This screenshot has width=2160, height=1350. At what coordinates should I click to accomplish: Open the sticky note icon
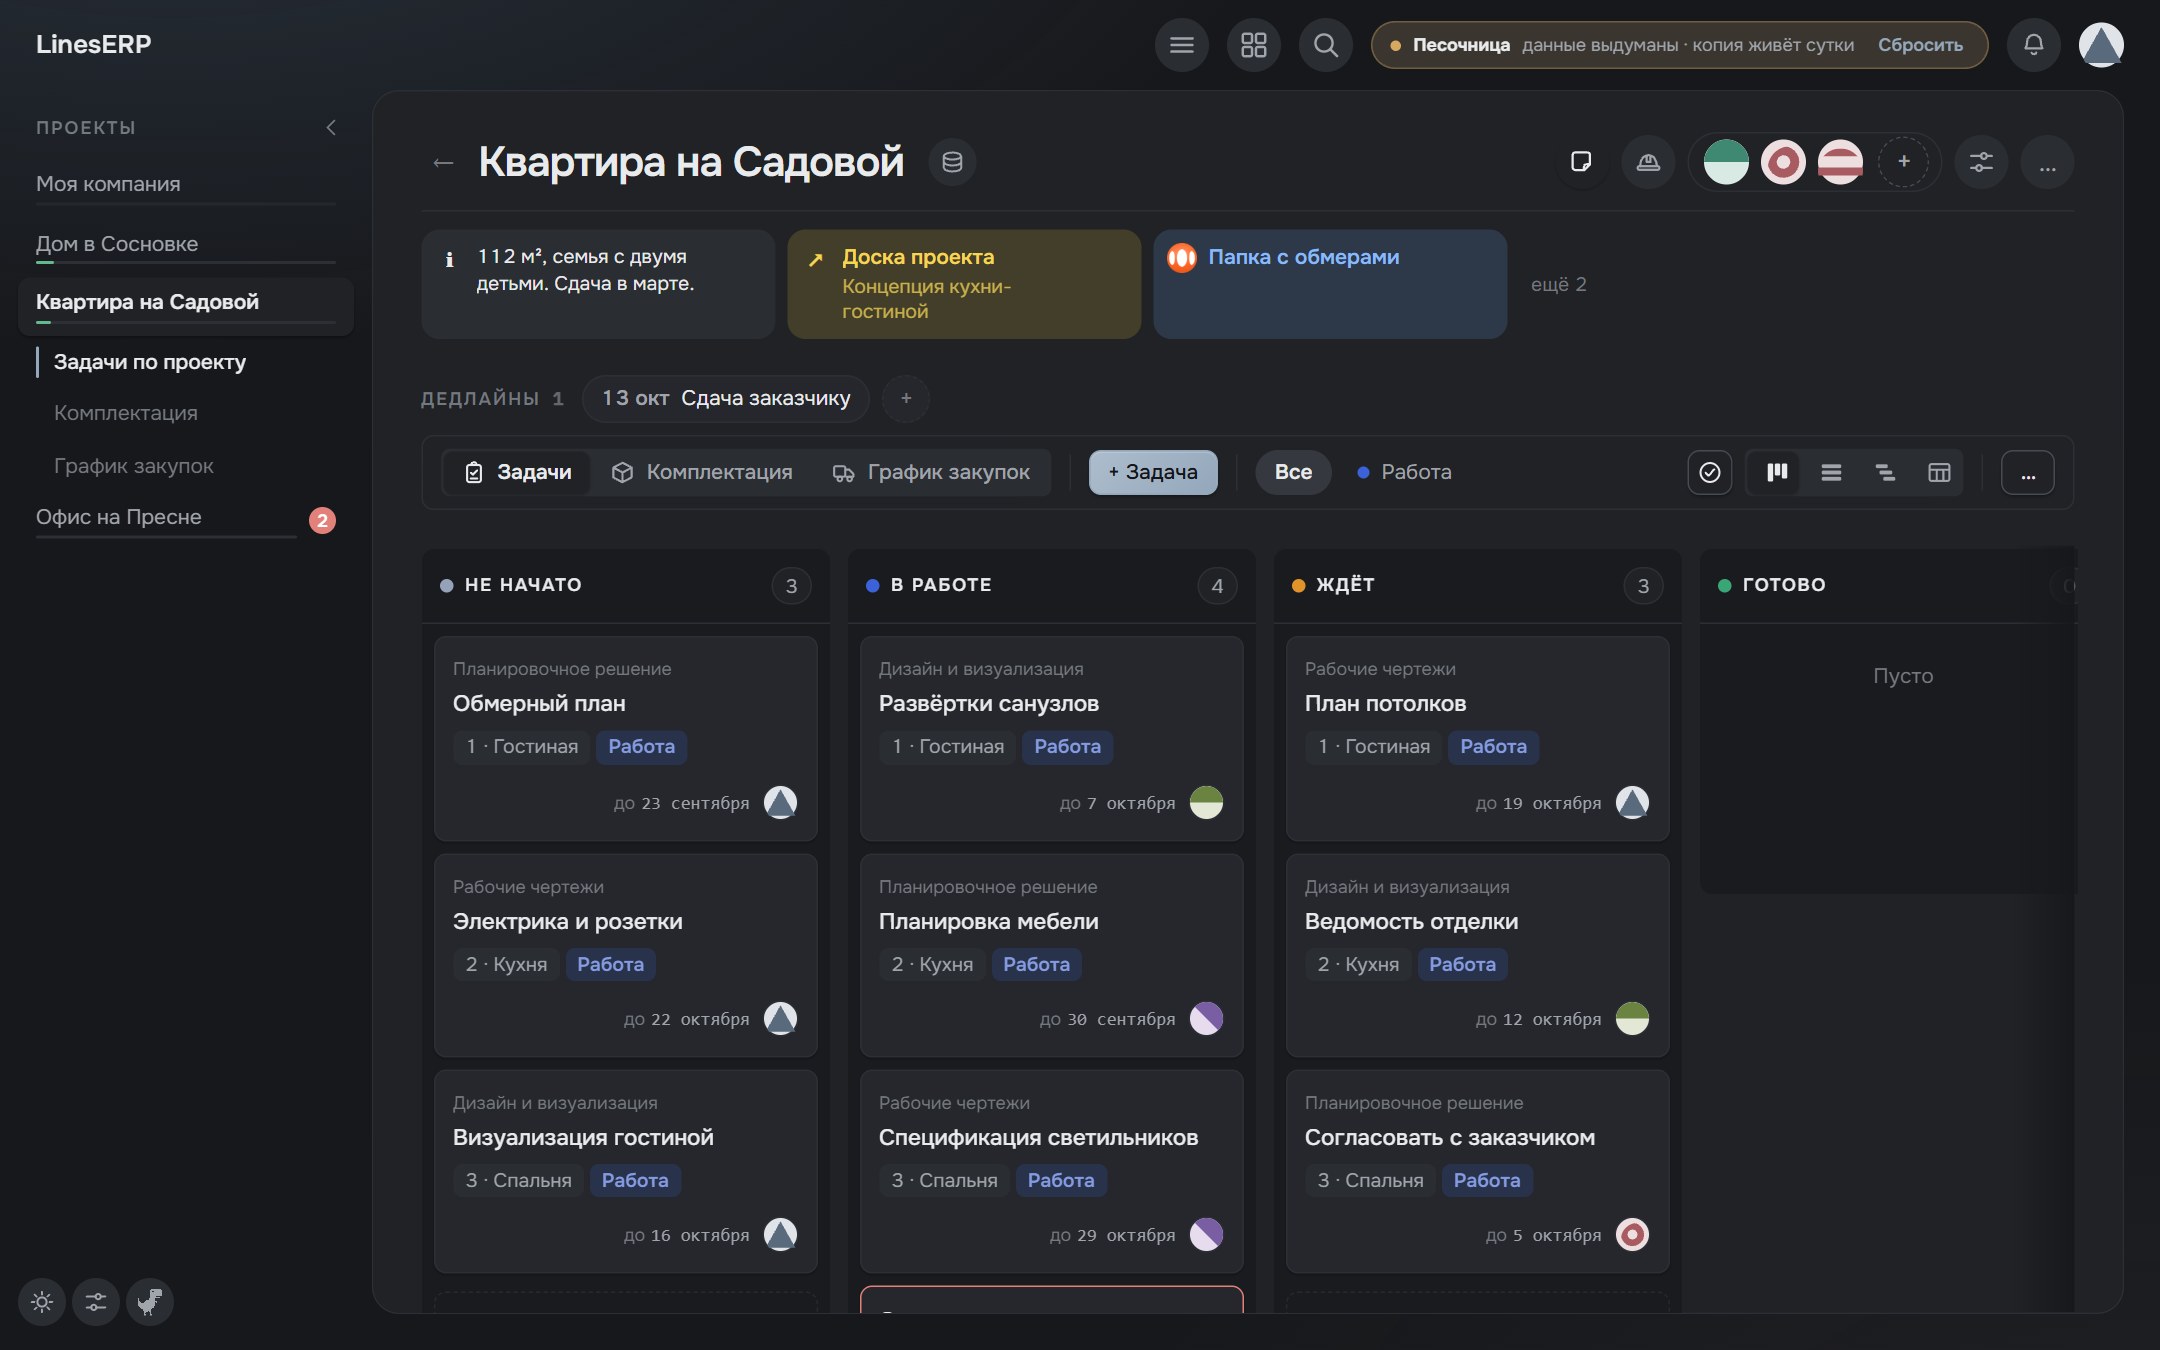(1581, 162)
